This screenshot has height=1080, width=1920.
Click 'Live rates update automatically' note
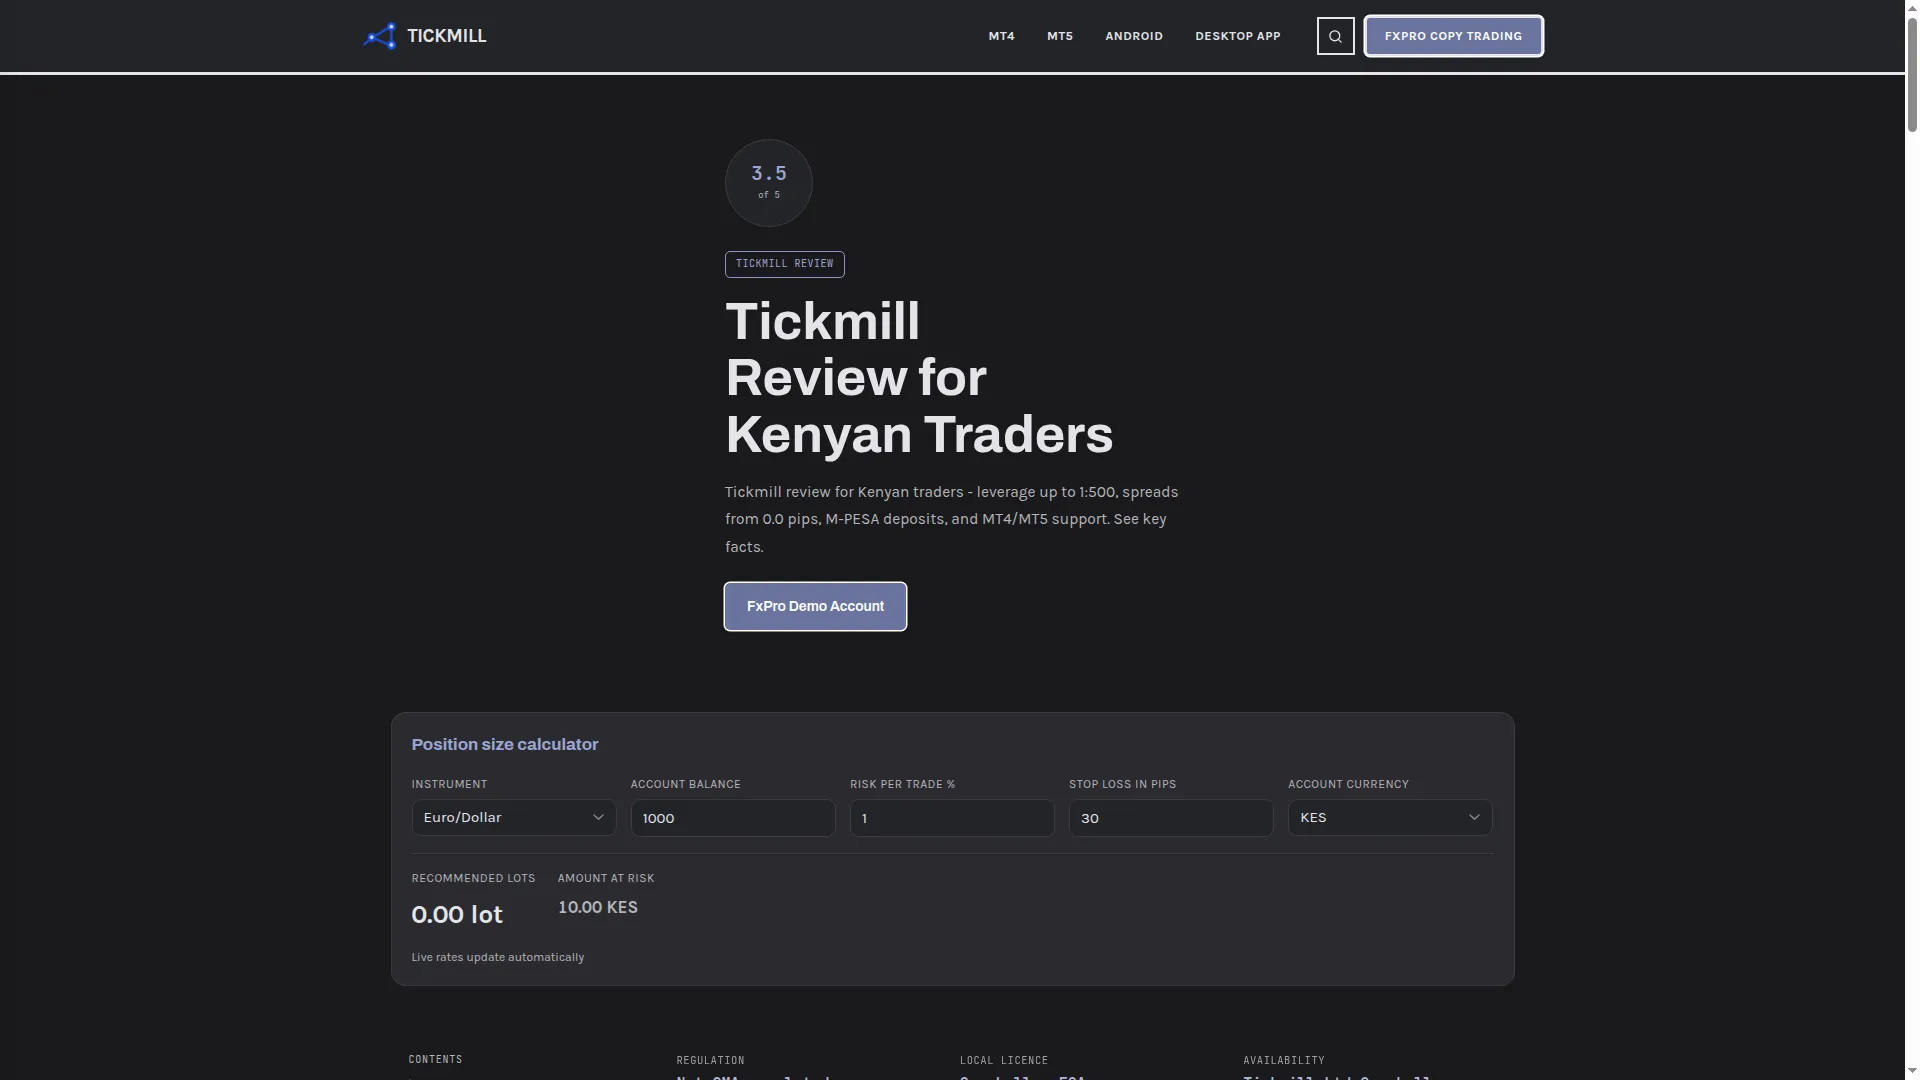(x=498, y=957)
